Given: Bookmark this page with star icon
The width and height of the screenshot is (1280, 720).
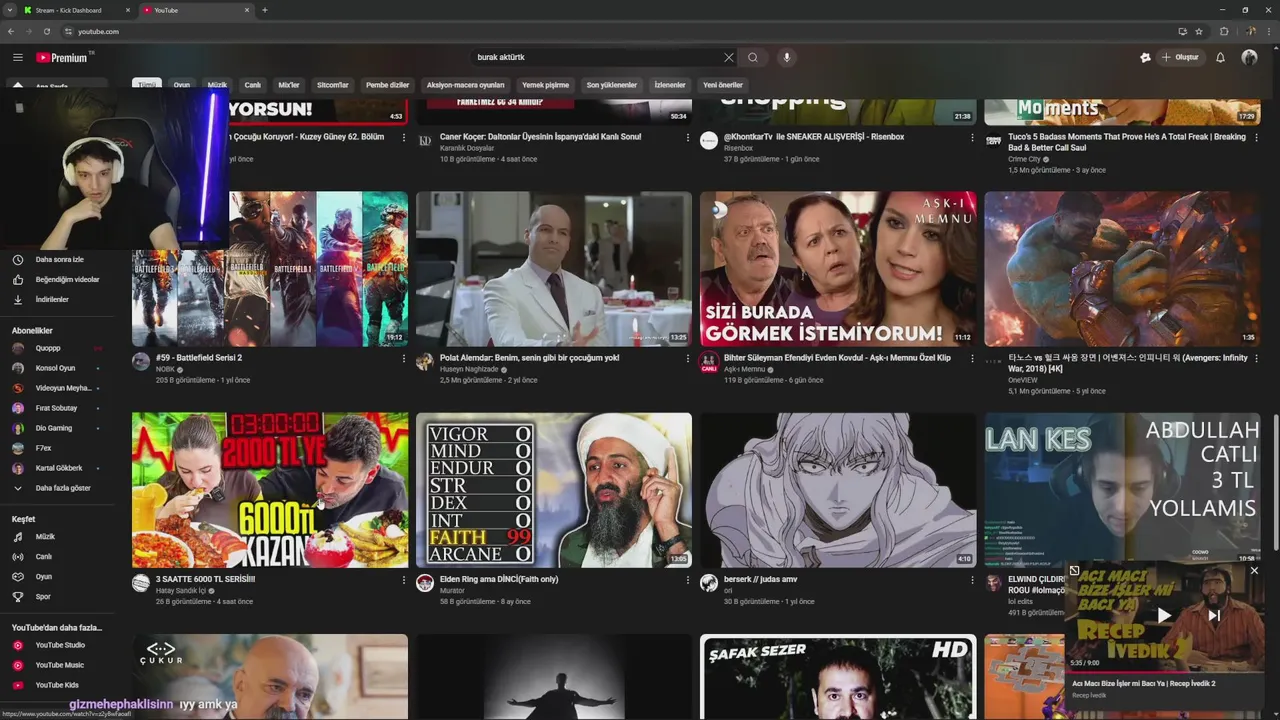Looking at the screenshot, I should point(1199,31).
